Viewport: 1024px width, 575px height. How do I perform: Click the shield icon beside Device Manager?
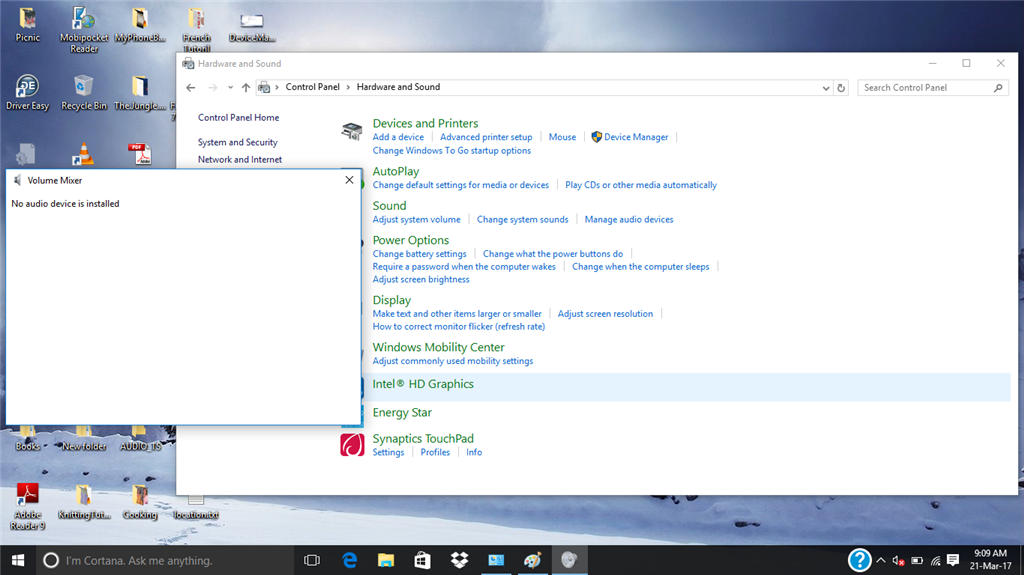(x=596, y=137)
